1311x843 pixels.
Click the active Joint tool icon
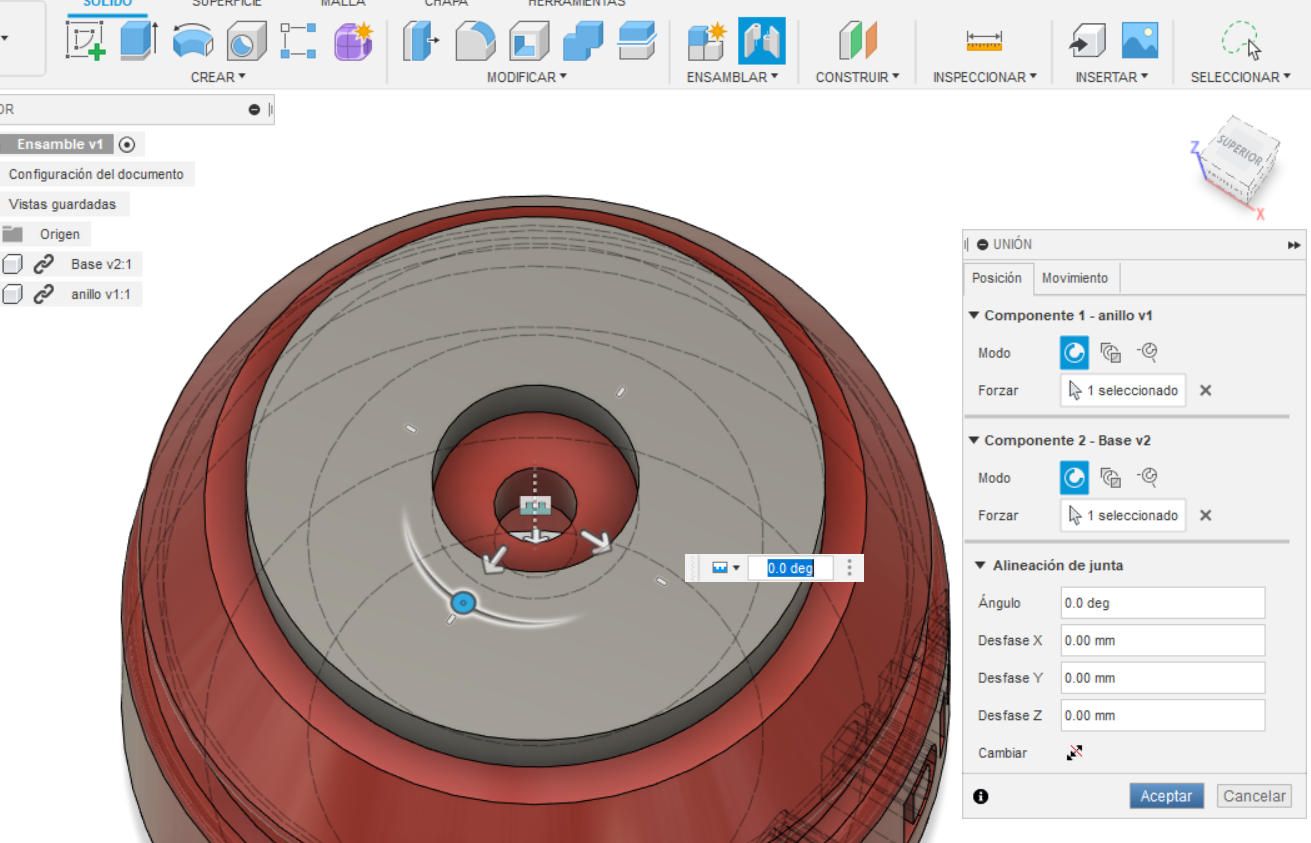tap(762, 41)
